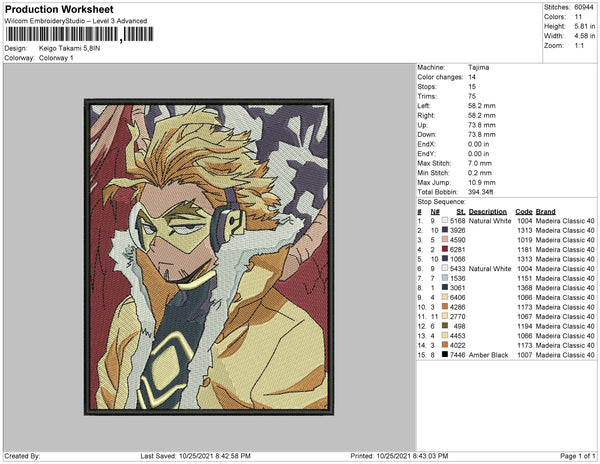Click the 'EndY:' label
The image size is (600, 464).
click(x=427, y=154)
